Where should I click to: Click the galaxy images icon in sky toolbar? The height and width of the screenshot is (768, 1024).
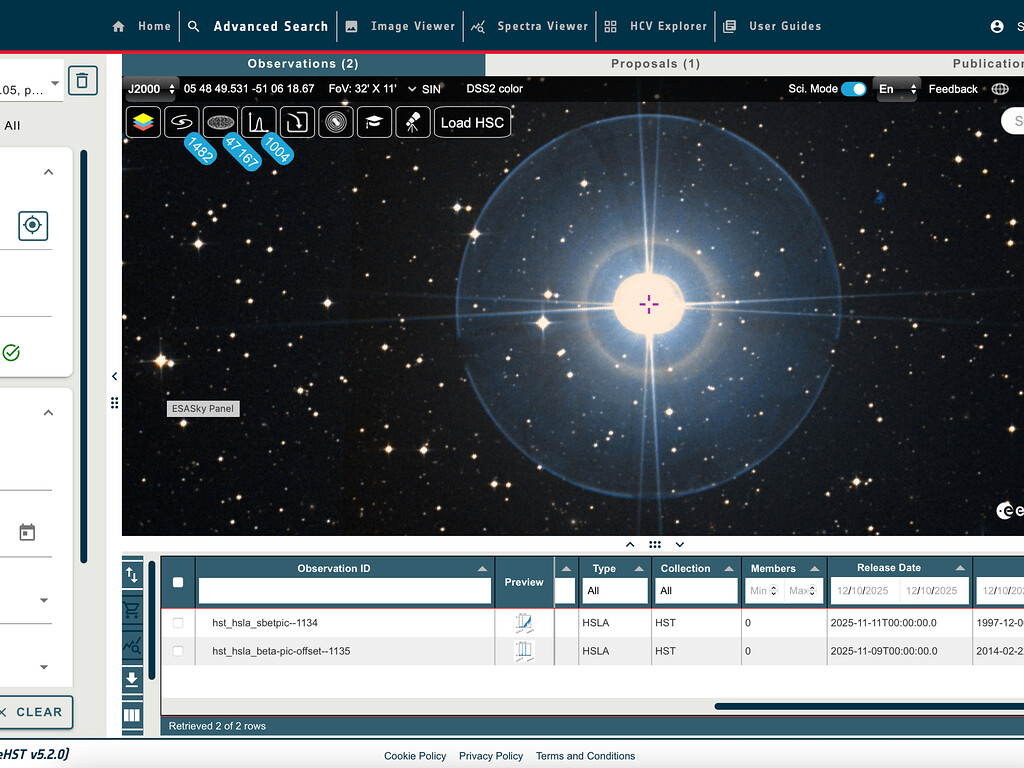pyautogui.click(x=182, y=123)
